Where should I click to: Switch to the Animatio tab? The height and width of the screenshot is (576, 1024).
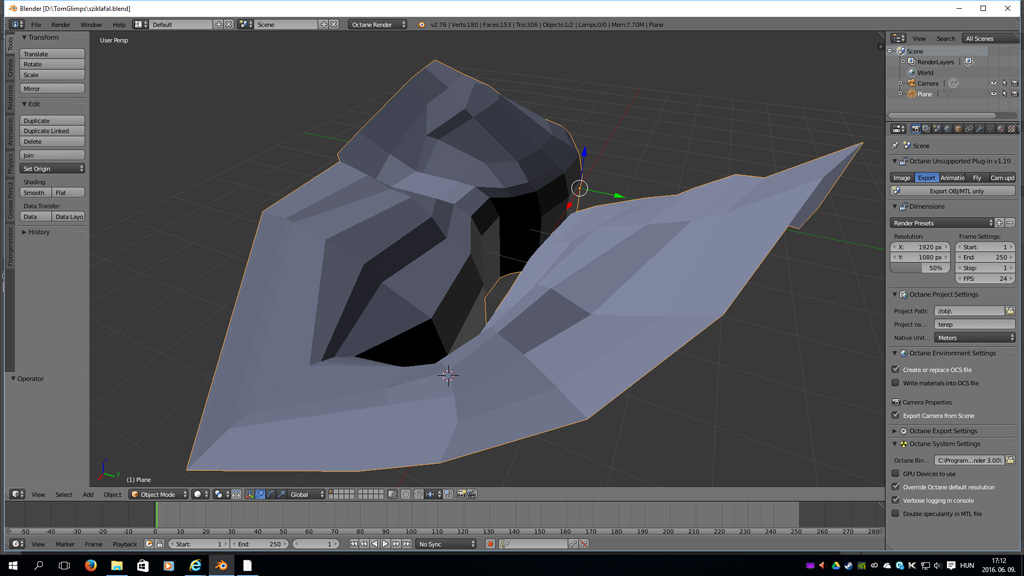tap(952, 178)
